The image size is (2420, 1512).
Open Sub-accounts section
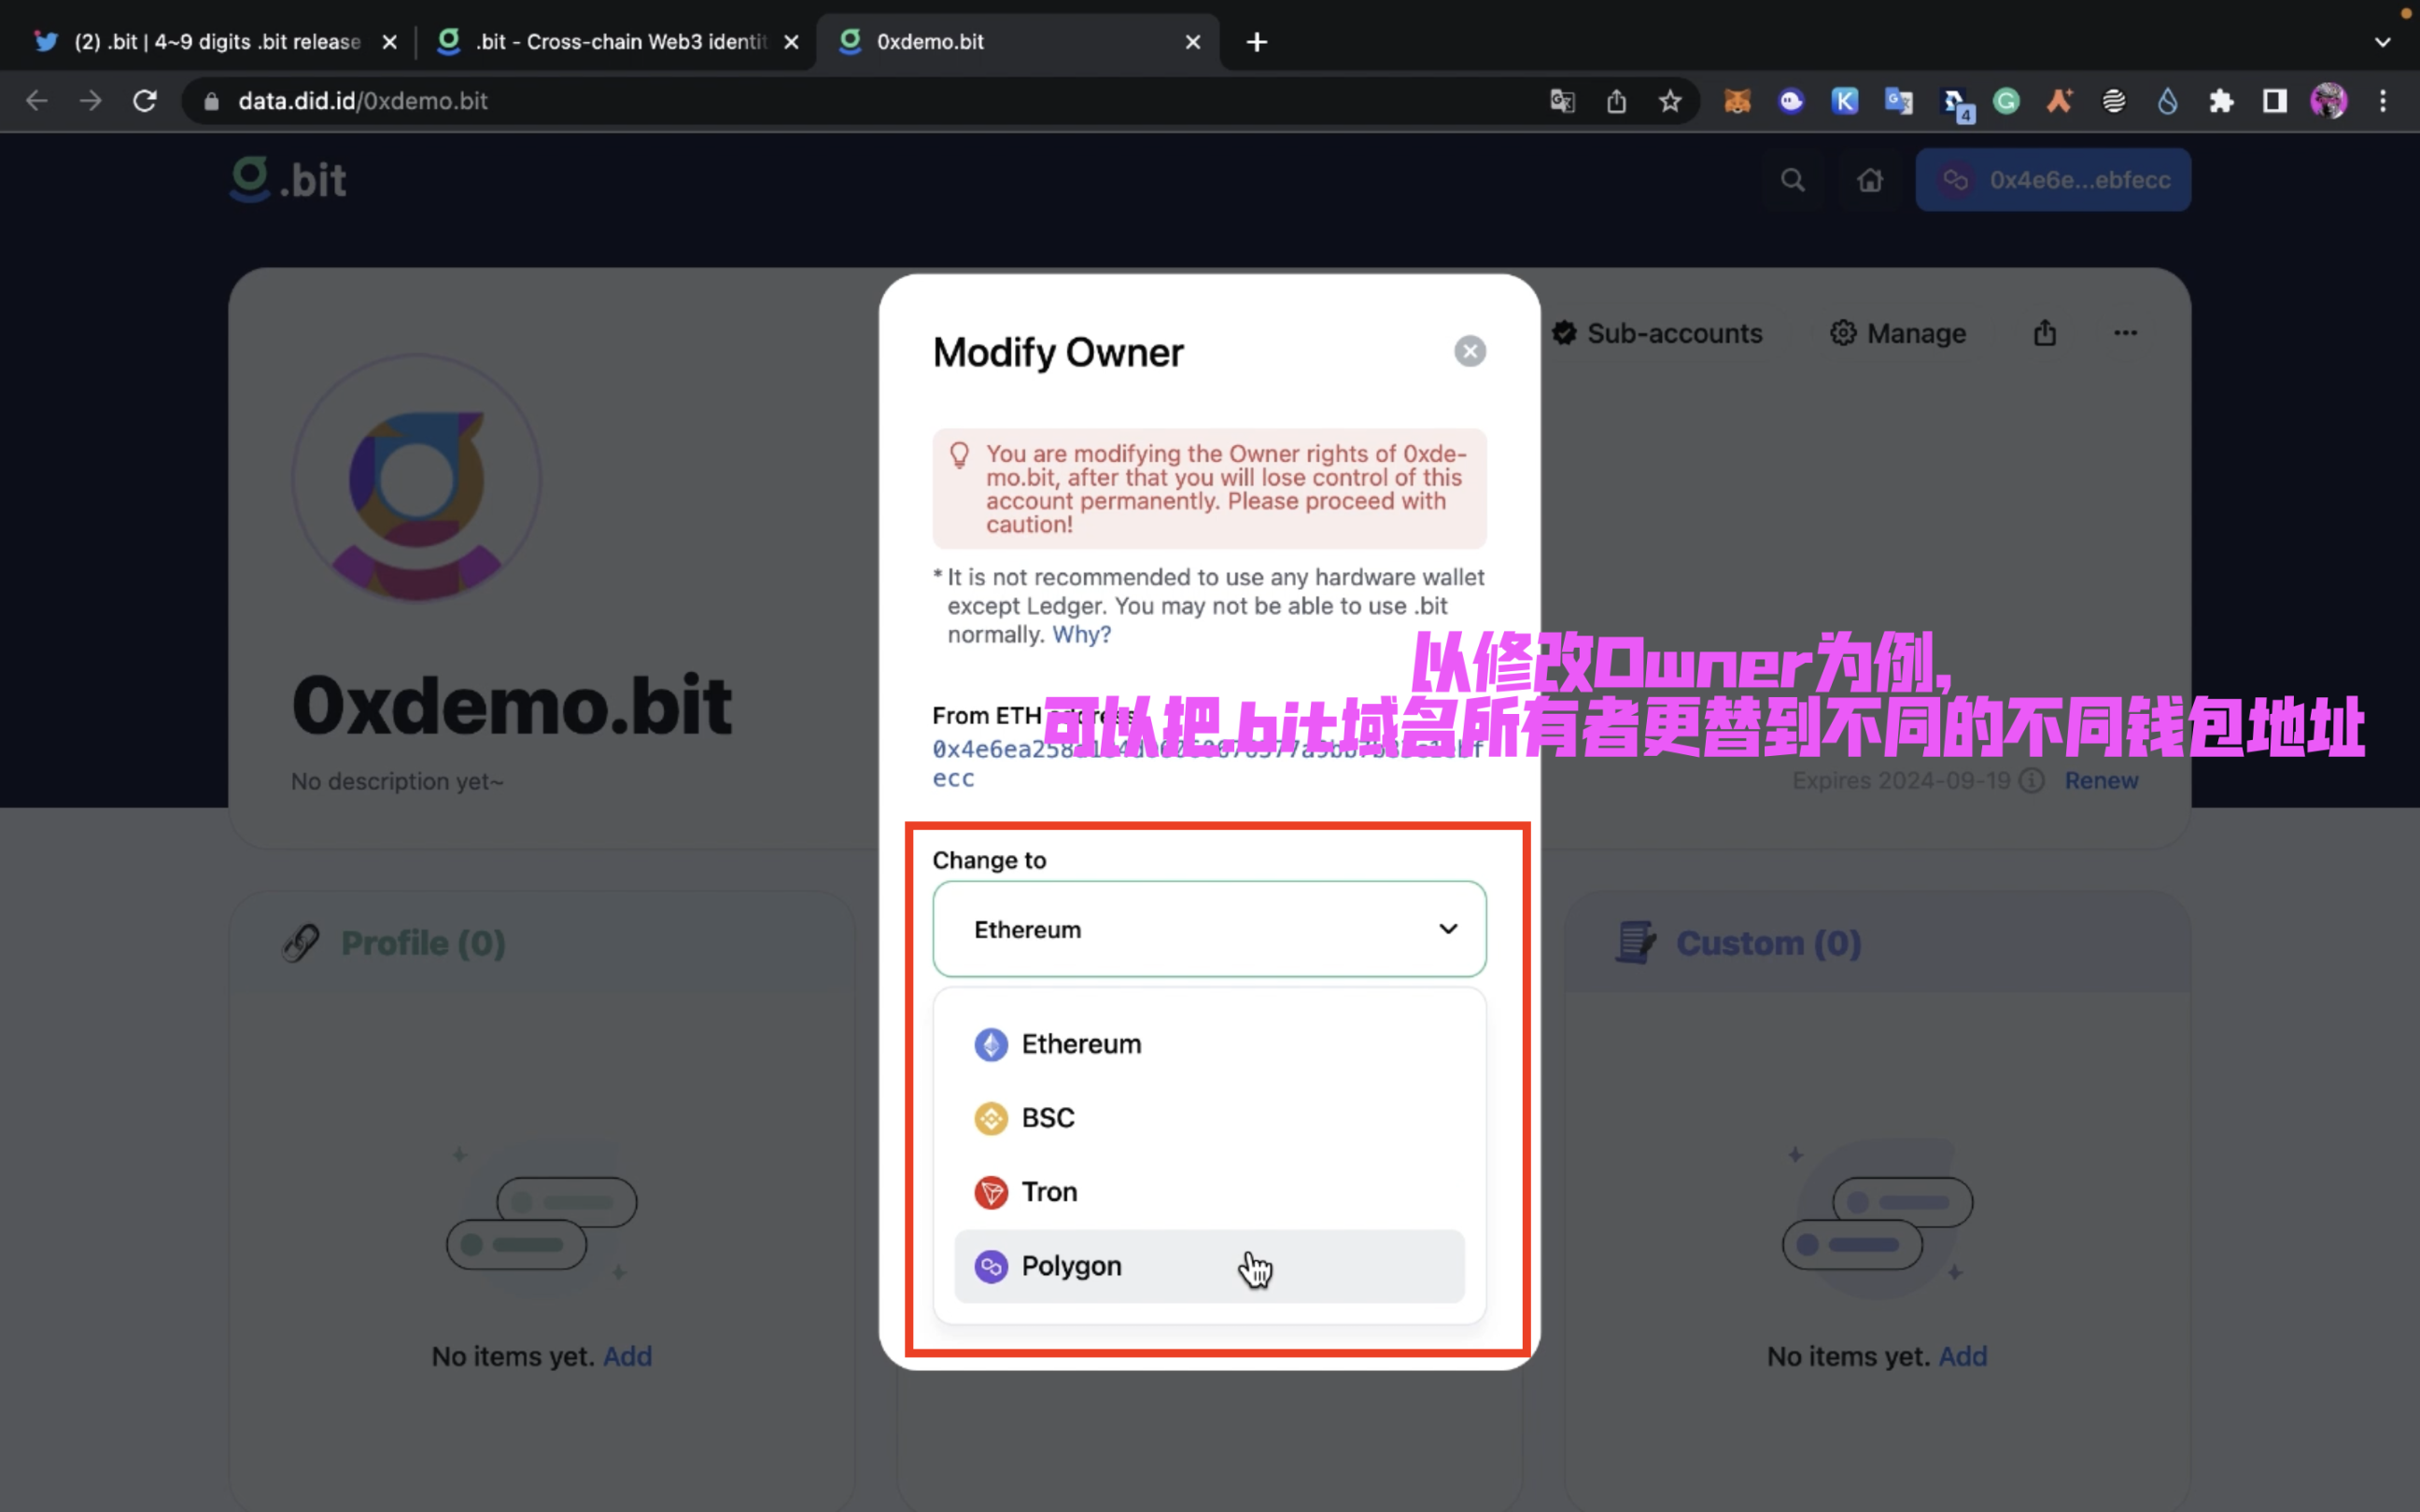[x=1657, y=333]
